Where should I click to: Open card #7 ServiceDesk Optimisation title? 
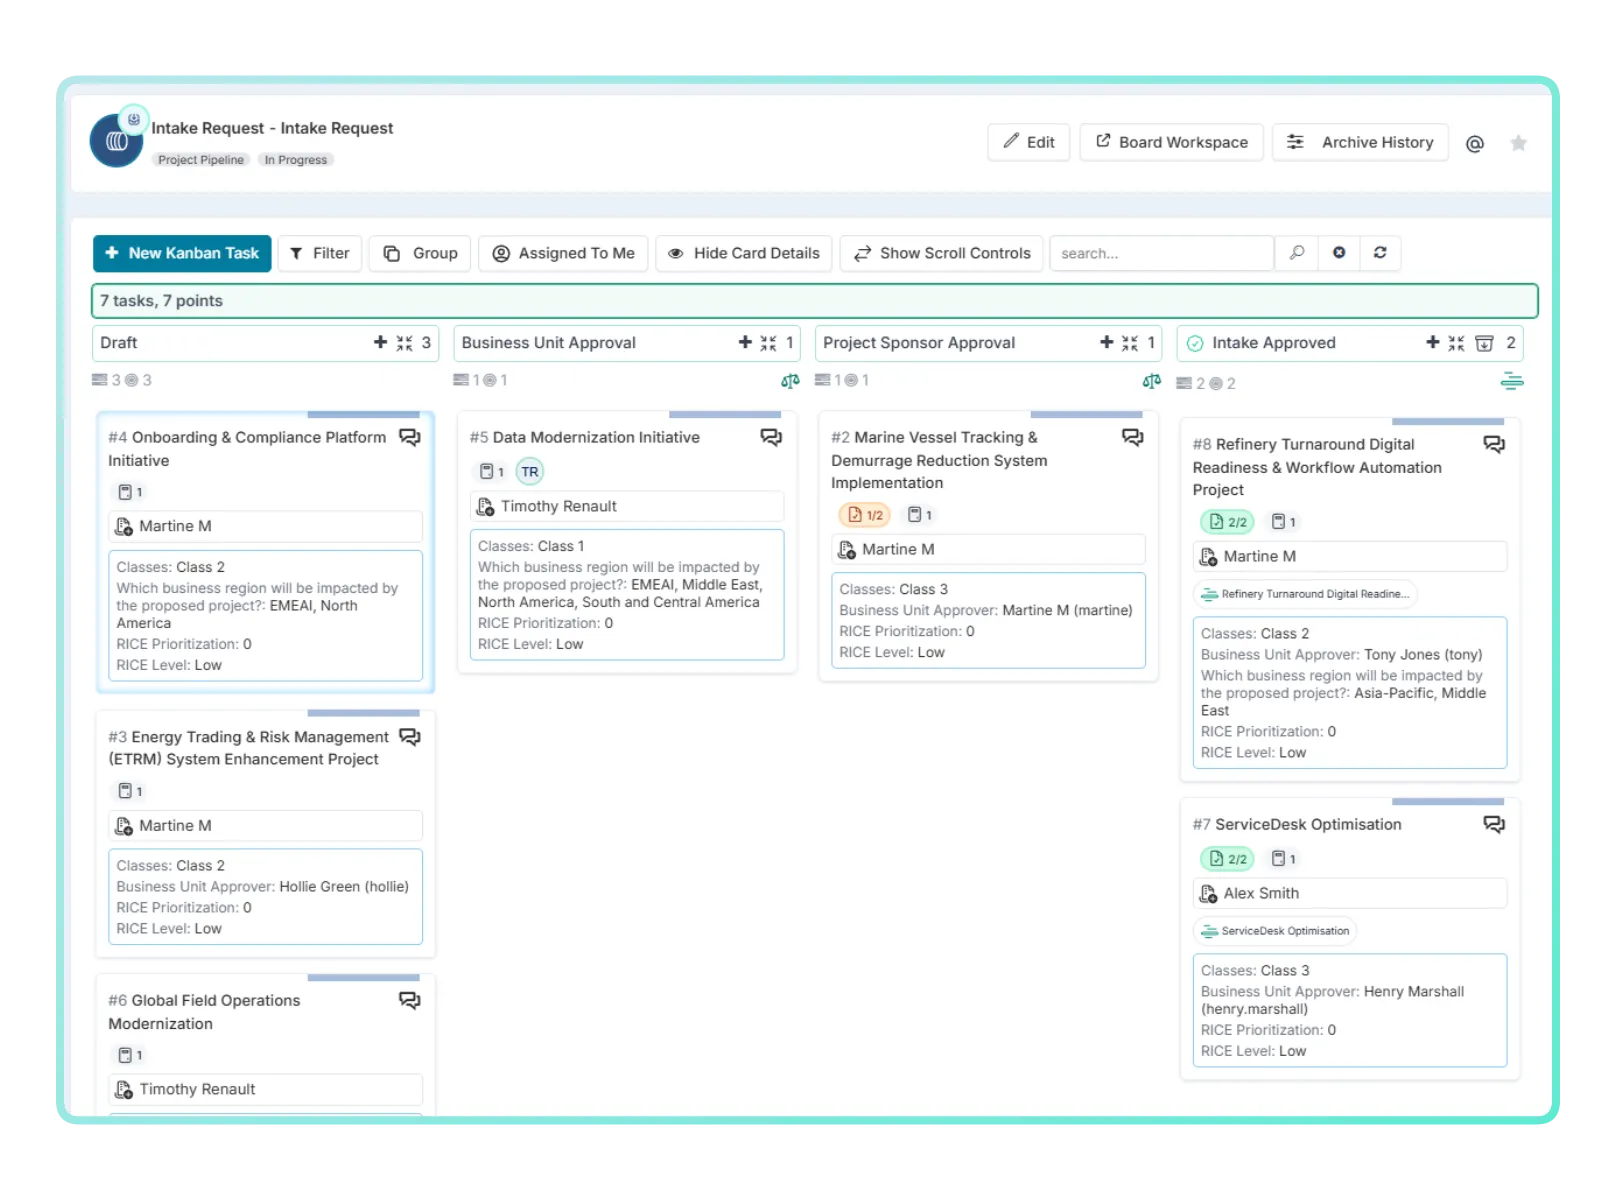(x=1297, y=825)
